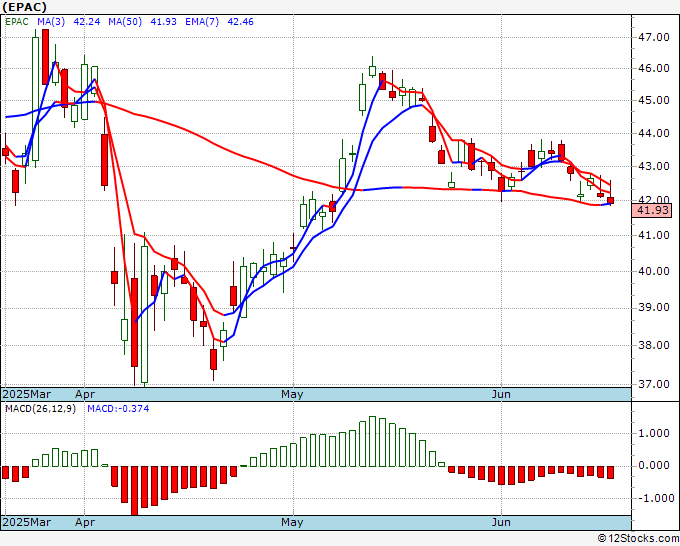Click the 0.000 MACD axis label

point(654,466)
